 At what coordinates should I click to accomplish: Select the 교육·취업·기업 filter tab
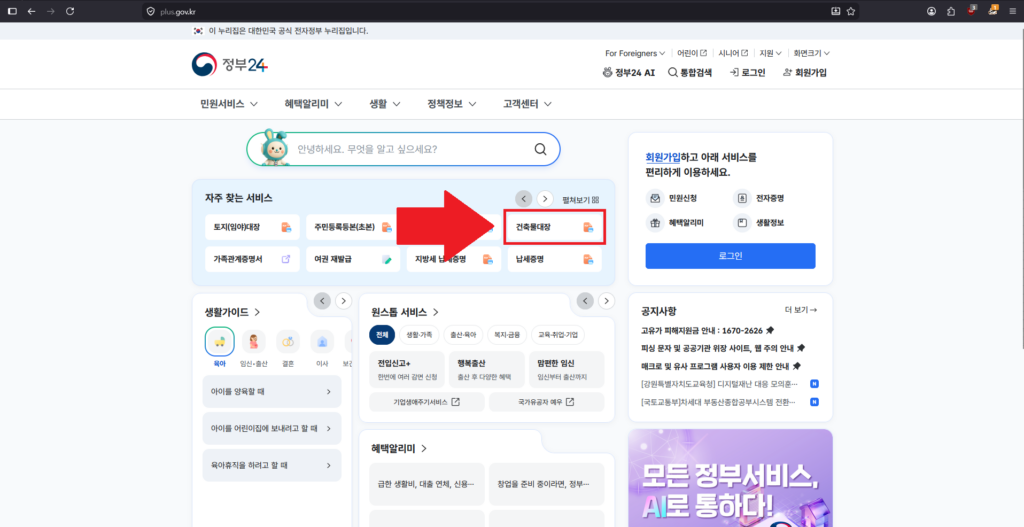click(558, 335)
